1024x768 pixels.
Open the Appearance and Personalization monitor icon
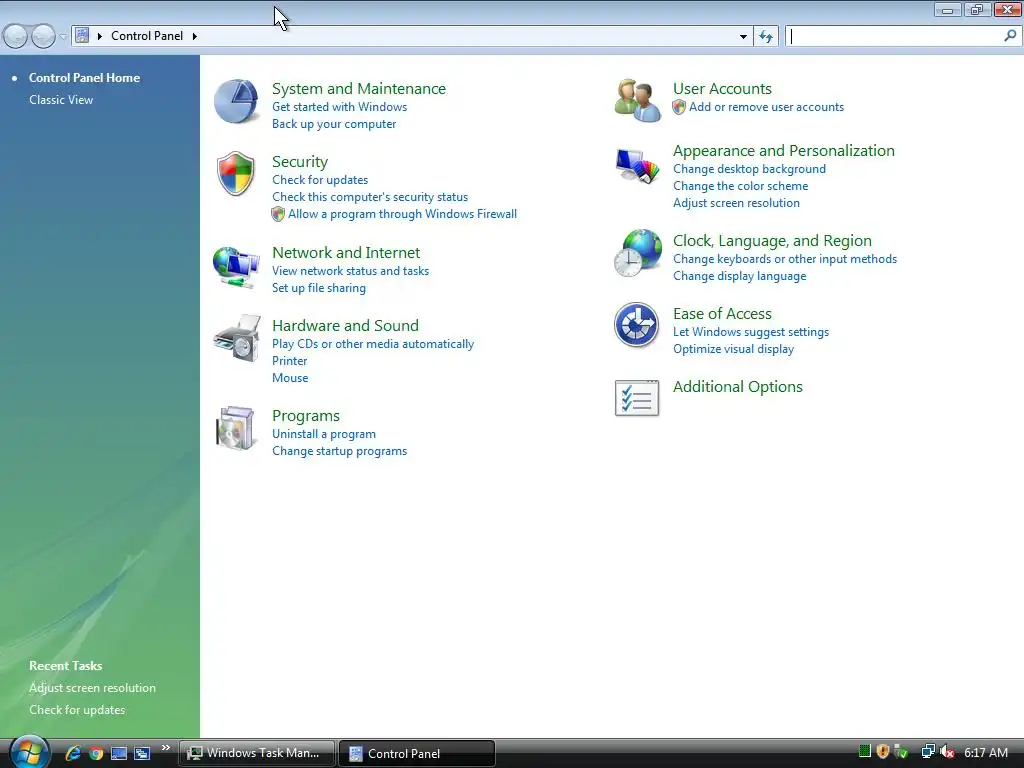(637, 166)
